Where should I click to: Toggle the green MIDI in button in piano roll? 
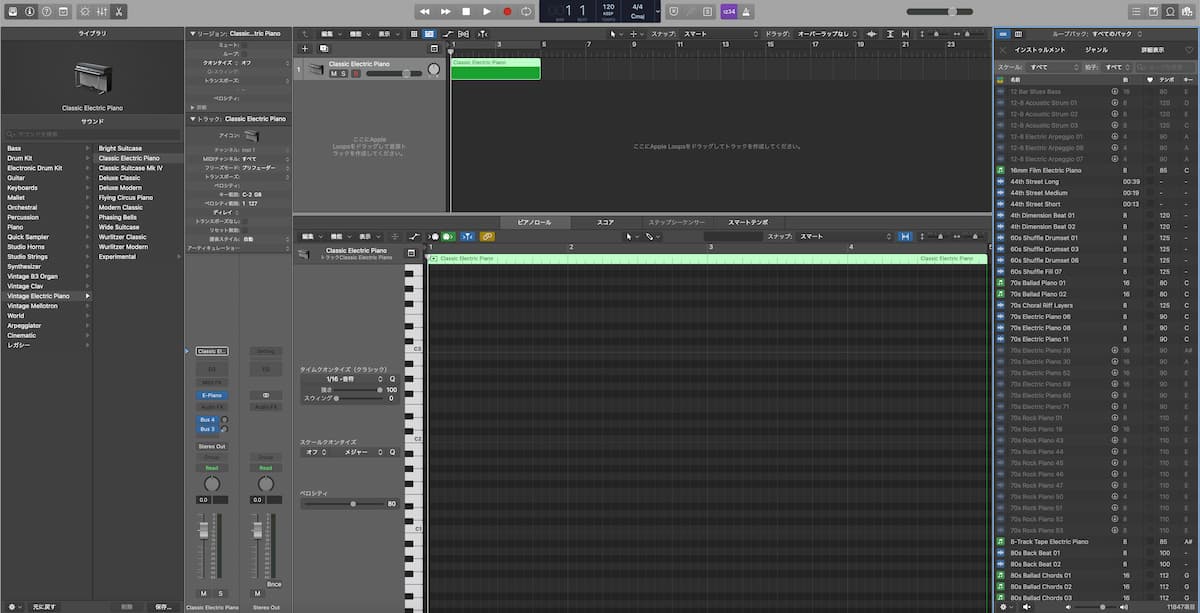point(448,236)
